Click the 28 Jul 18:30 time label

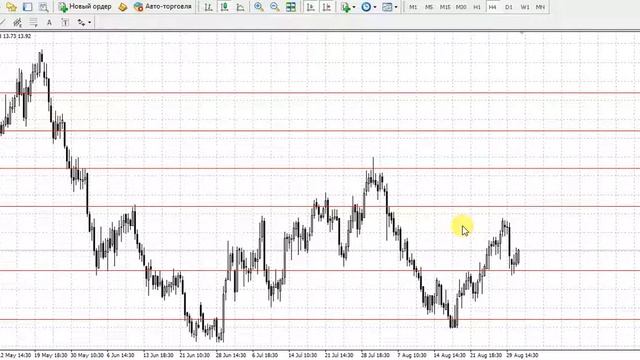375,355
